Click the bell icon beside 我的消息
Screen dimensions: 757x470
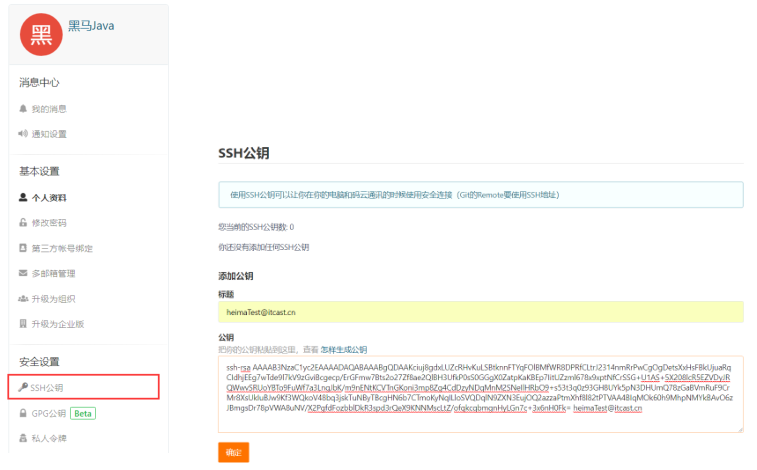tap(23, 109)
